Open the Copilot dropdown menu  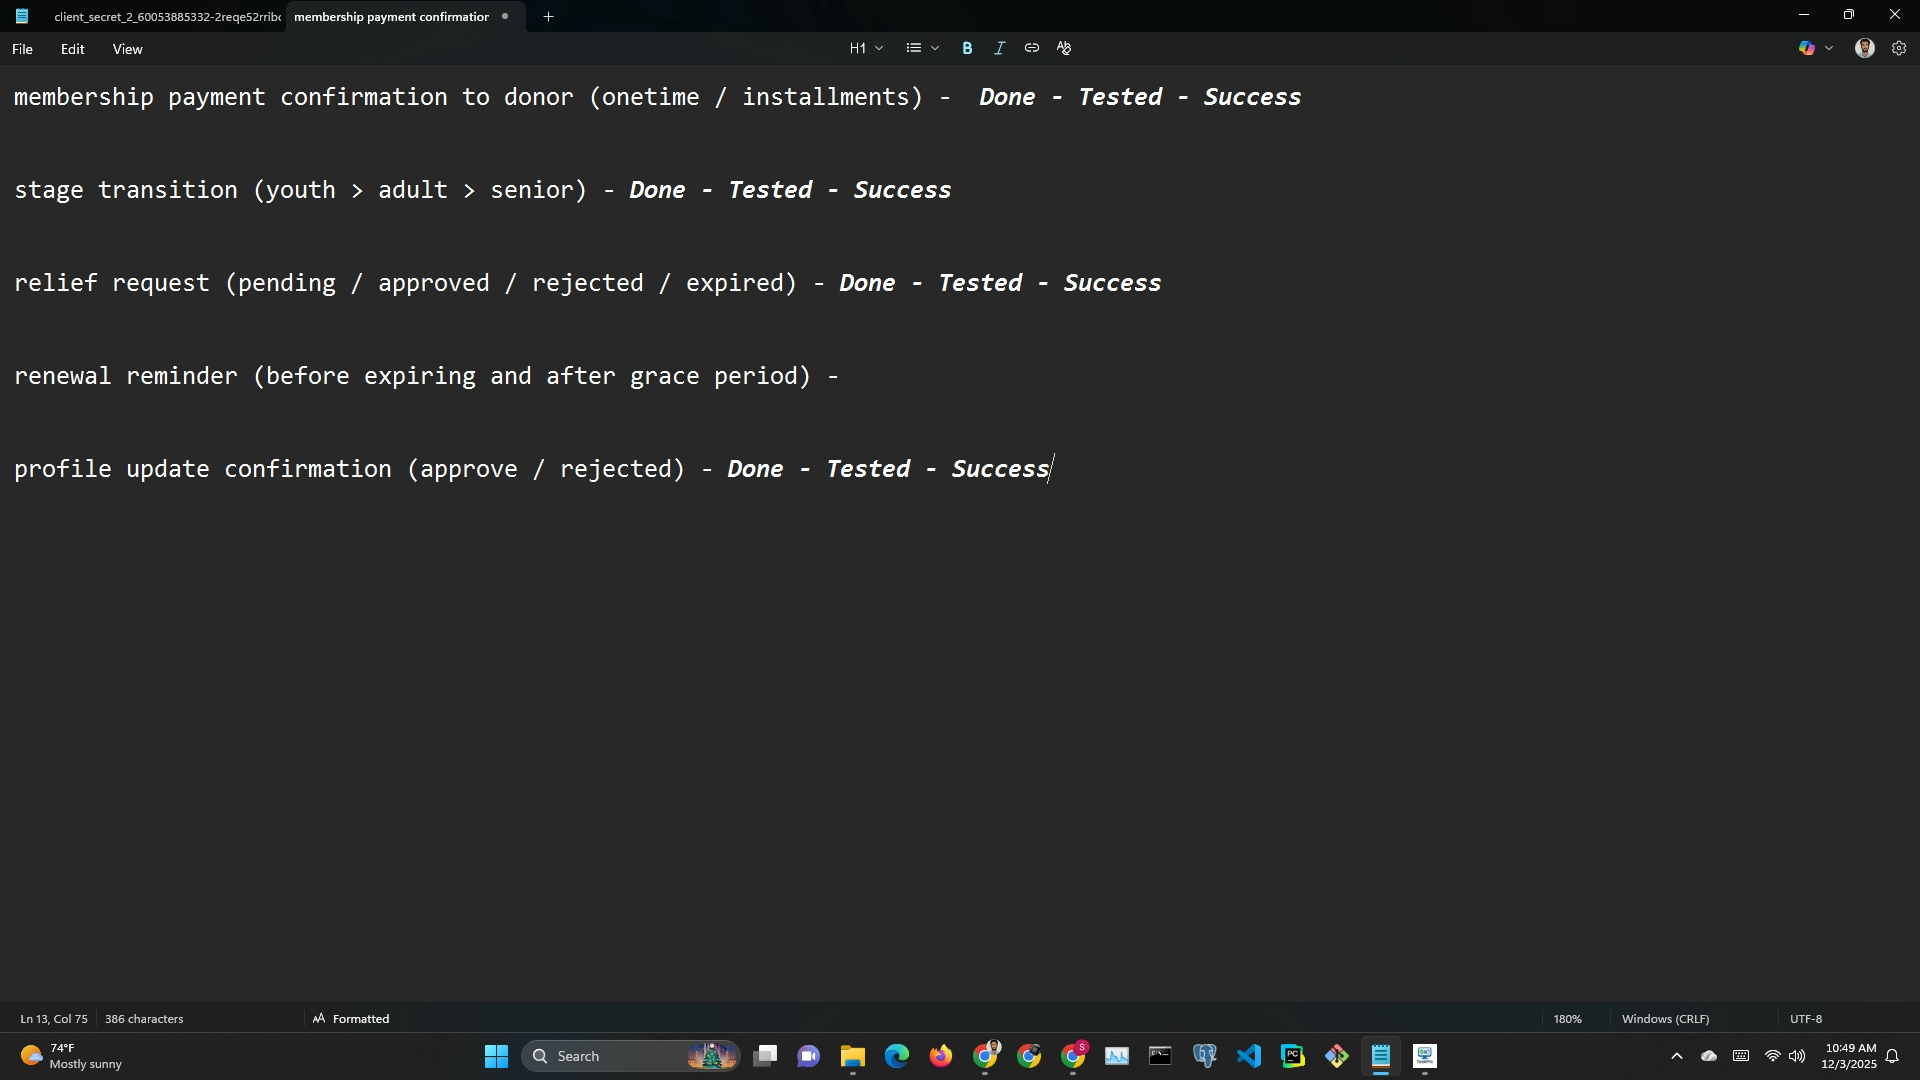(1829, 48)
